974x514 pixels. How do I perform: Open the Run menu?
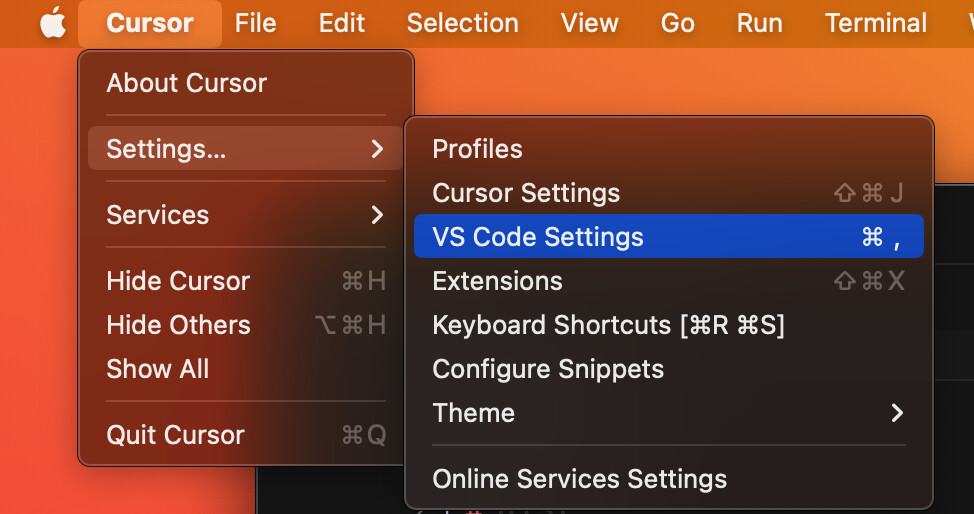pos(760,23)
